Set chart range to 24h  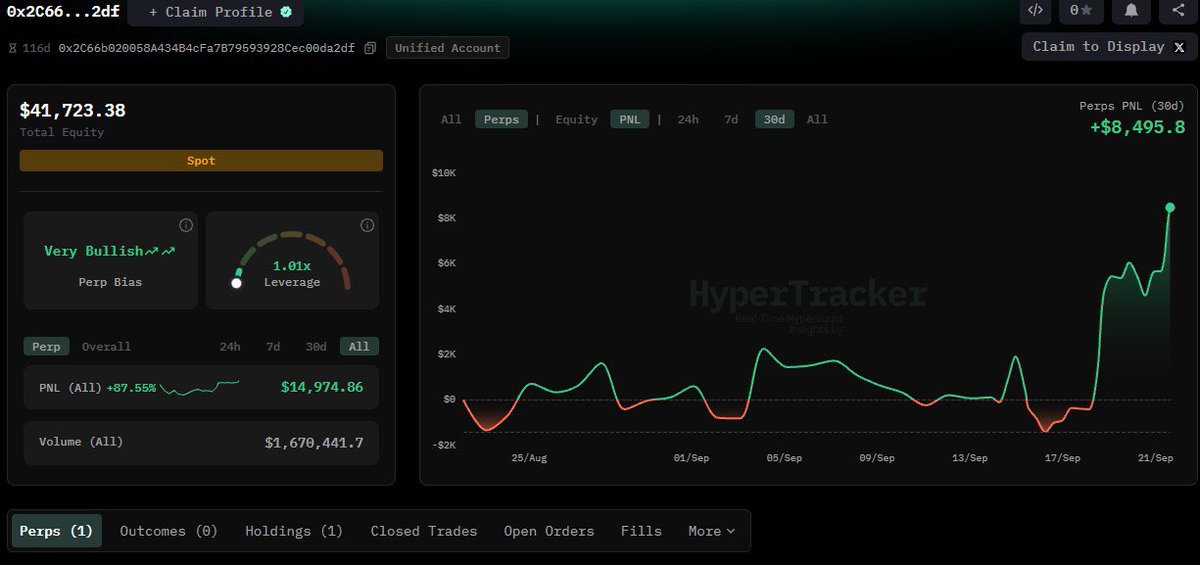tap(688, 119)
